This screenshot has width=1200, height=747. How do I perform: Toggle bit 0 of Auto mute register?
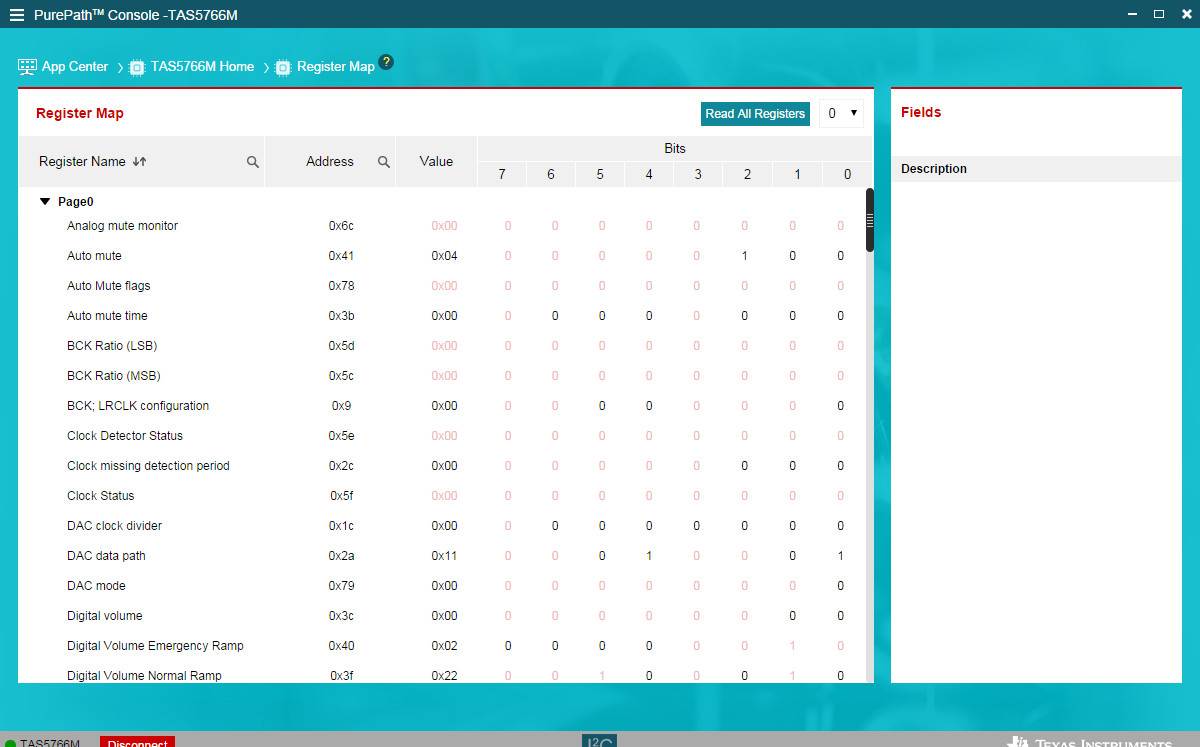(841, 256)
